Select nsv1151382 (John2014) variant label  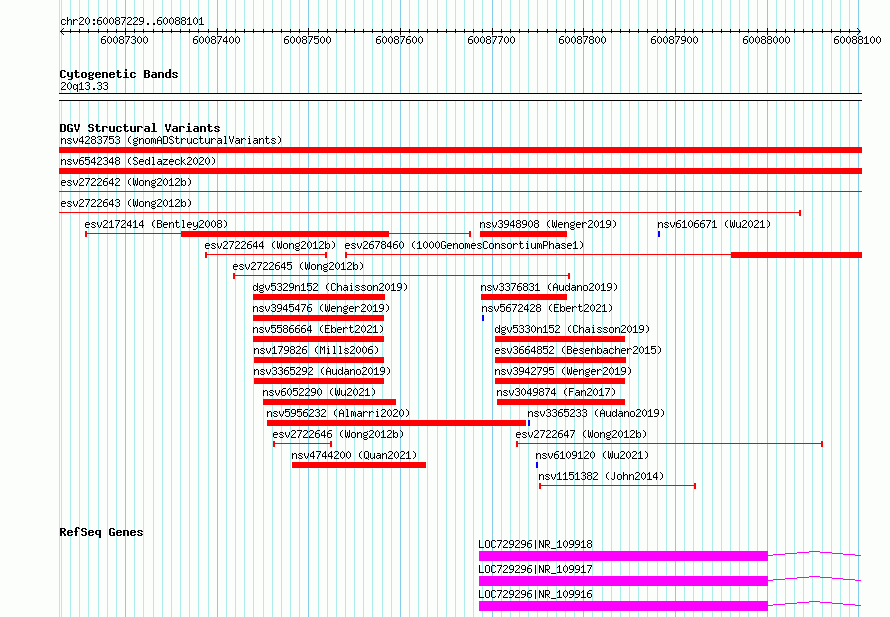click(601, 476)
